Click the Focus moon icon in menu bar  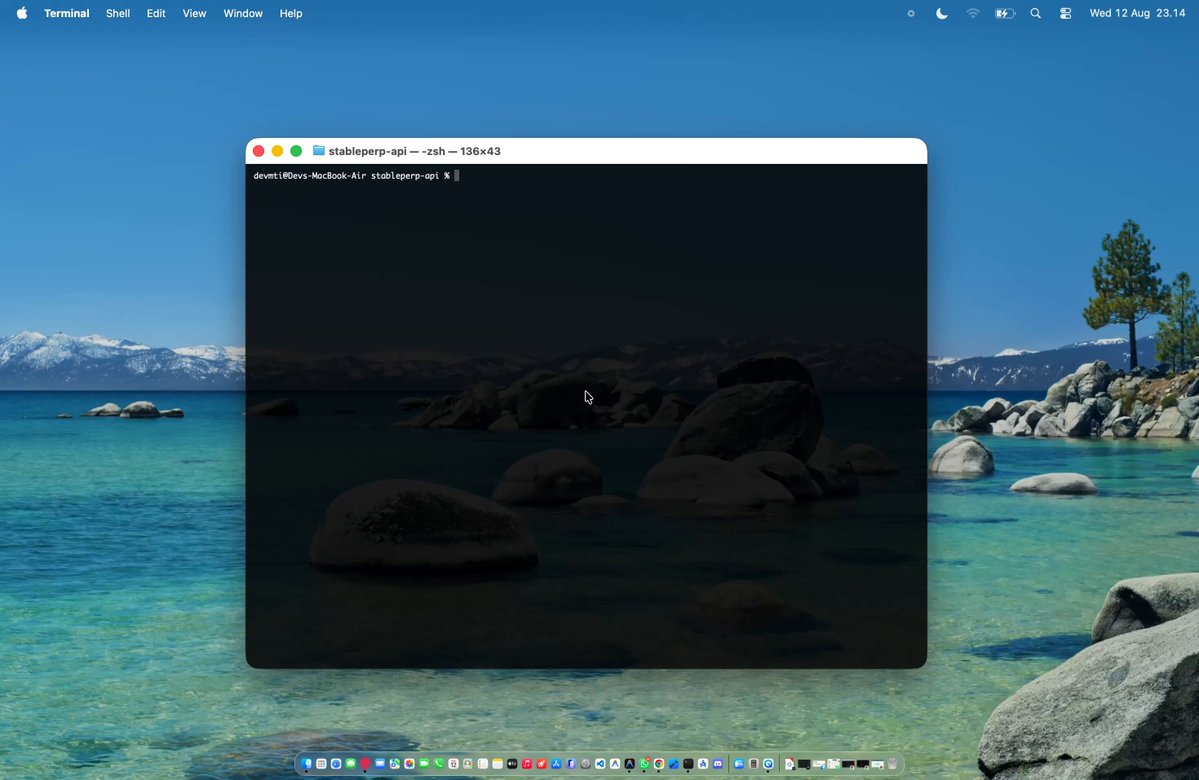(x=942, y=13)
